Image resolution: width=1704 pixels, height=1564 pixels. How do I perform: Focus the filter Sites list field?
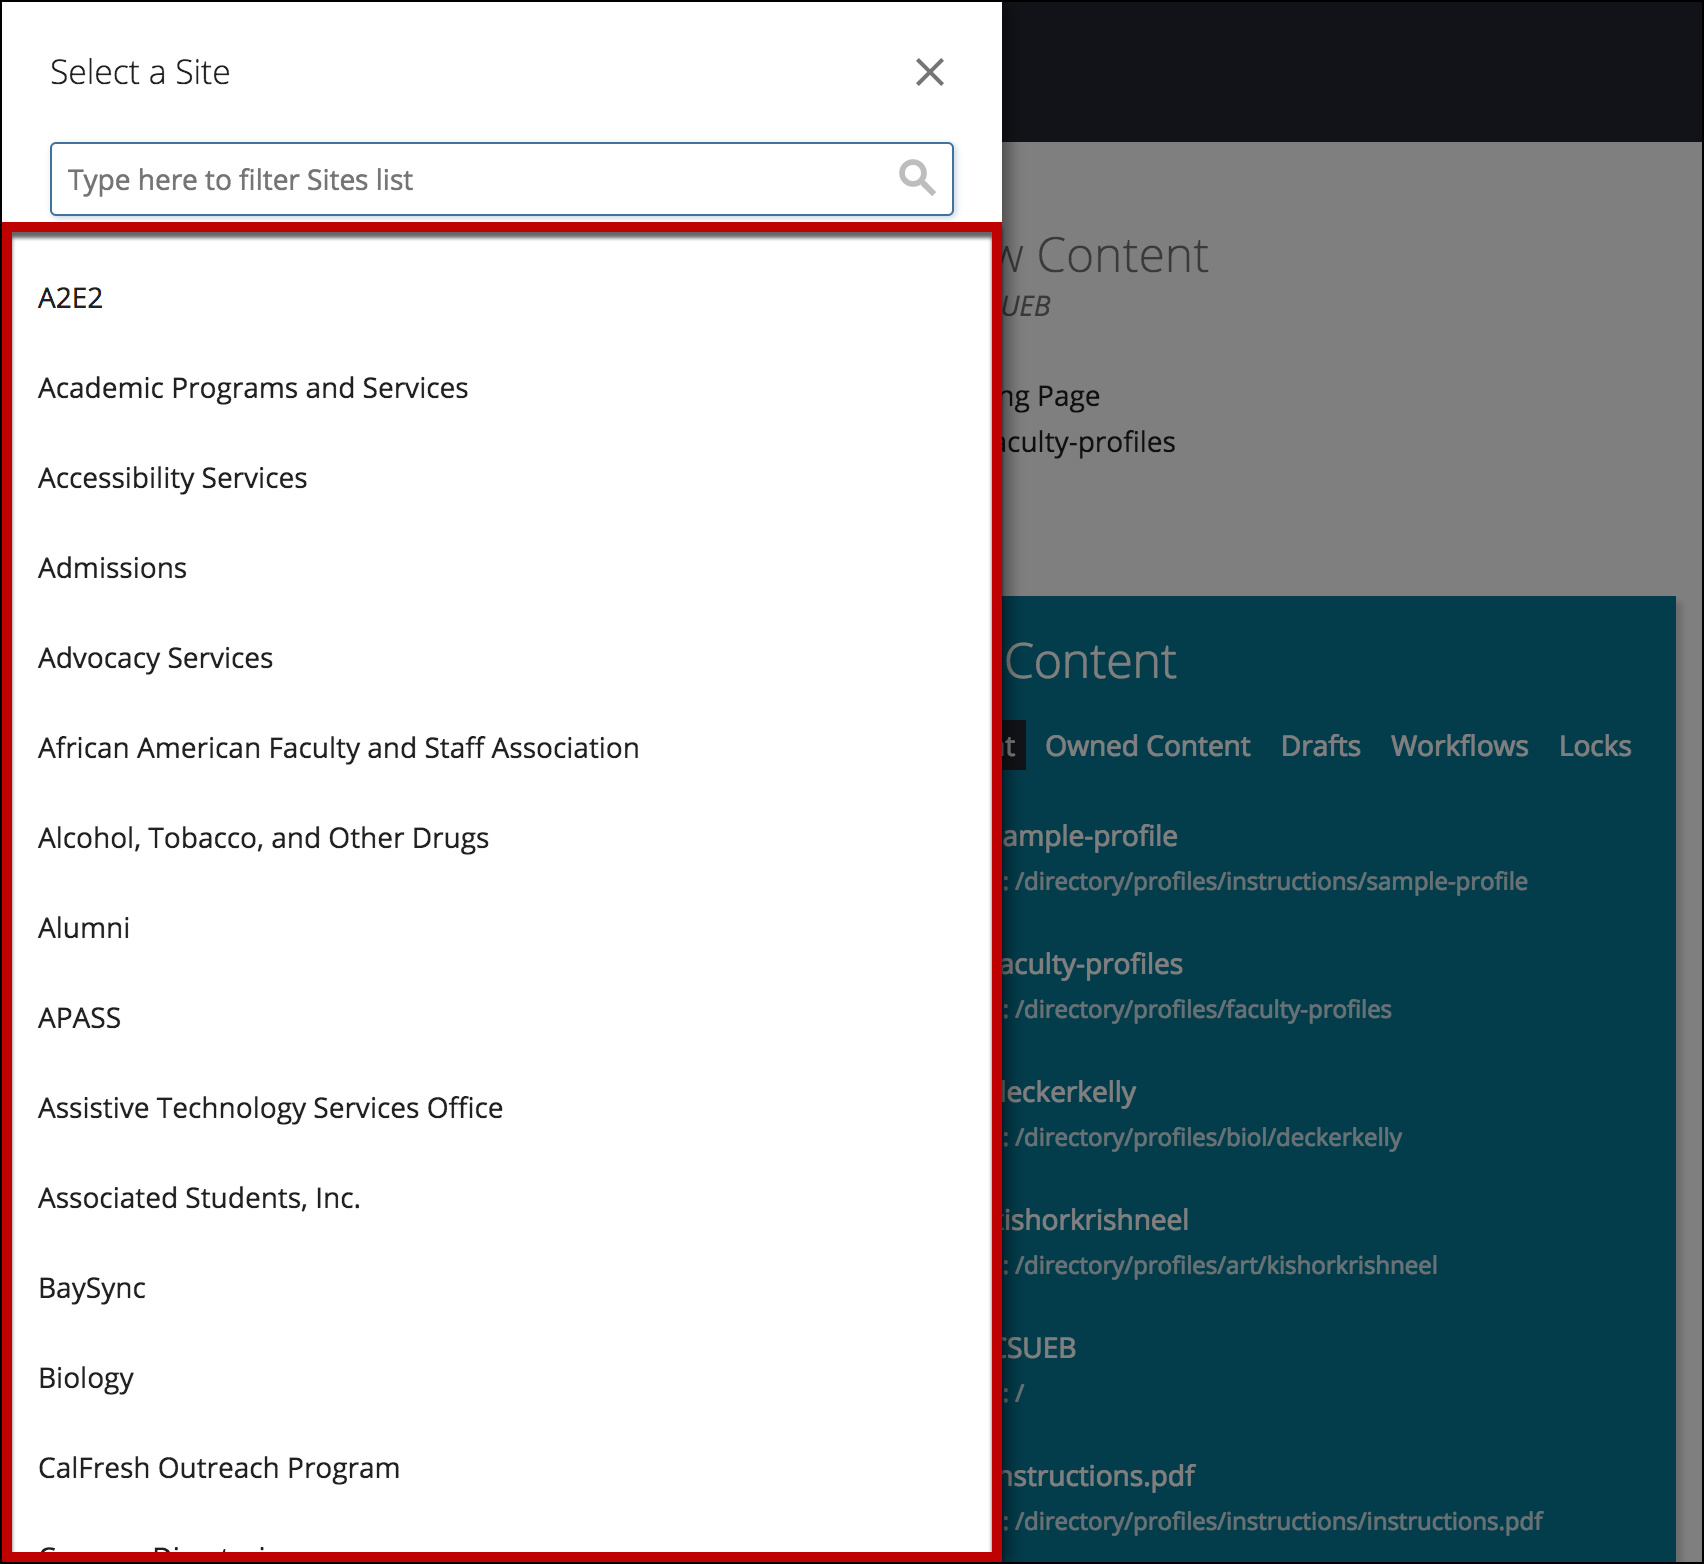[x=501, y=179]
